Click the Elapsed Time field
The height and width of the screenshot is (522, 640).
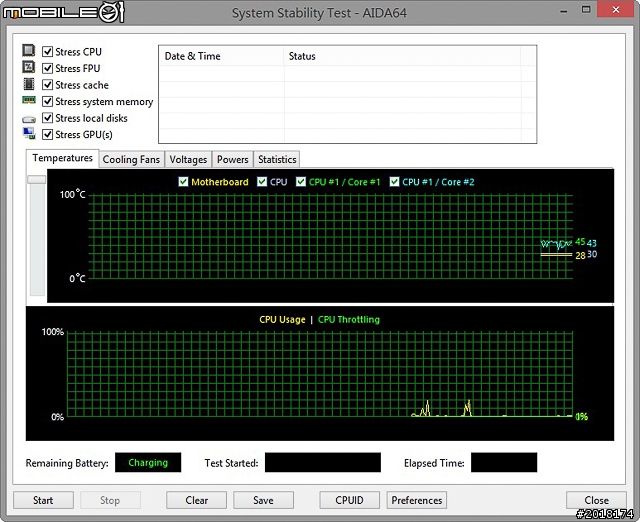(x=504, y=462)
